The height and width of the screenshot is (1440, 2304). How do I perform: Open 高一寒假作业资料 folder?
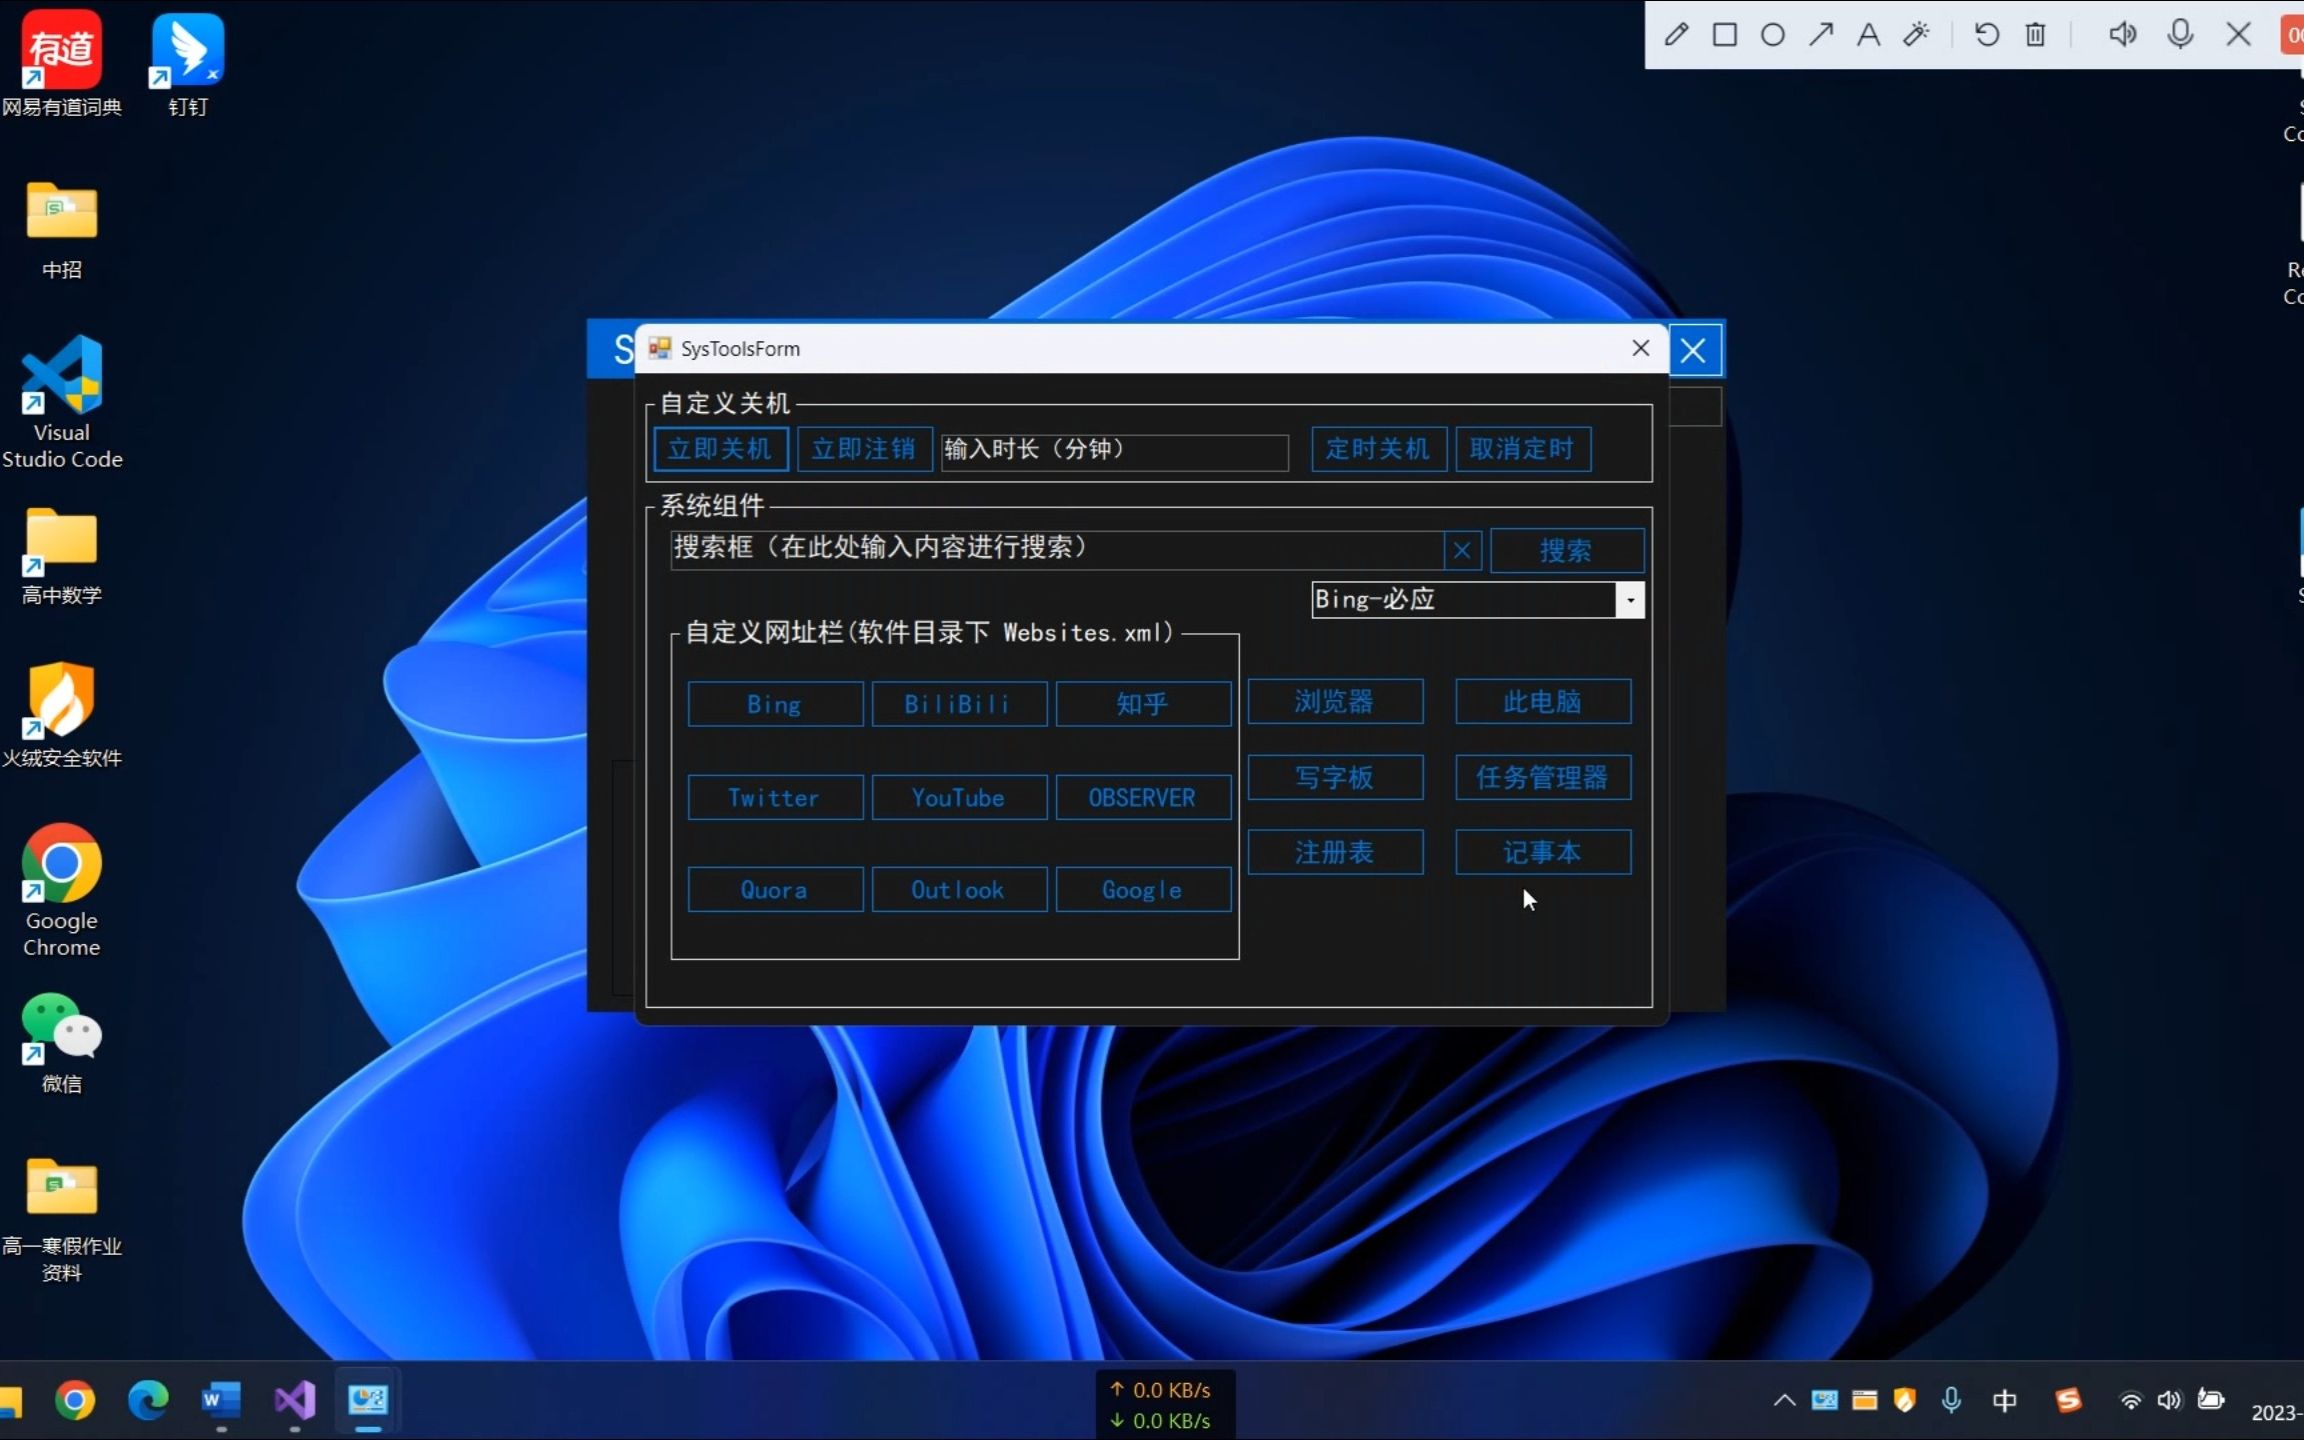click(61, 1220)
